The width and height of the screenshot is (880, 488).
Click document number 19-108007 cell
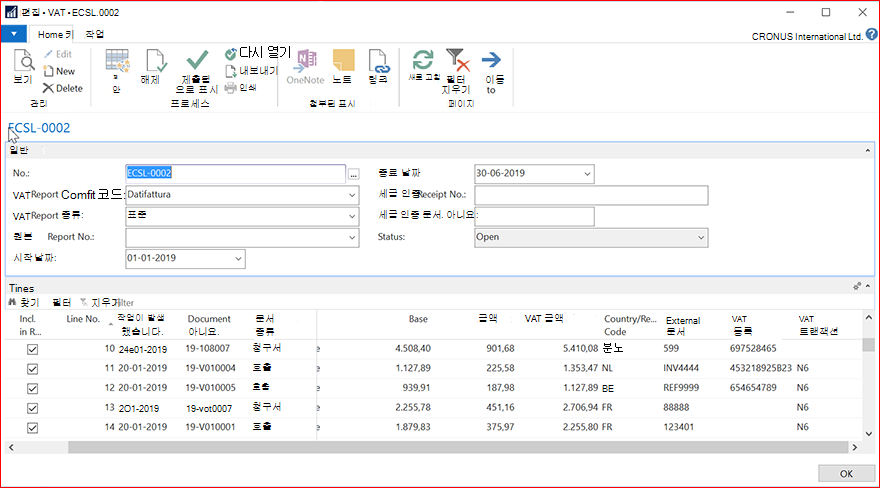point(208,348)
